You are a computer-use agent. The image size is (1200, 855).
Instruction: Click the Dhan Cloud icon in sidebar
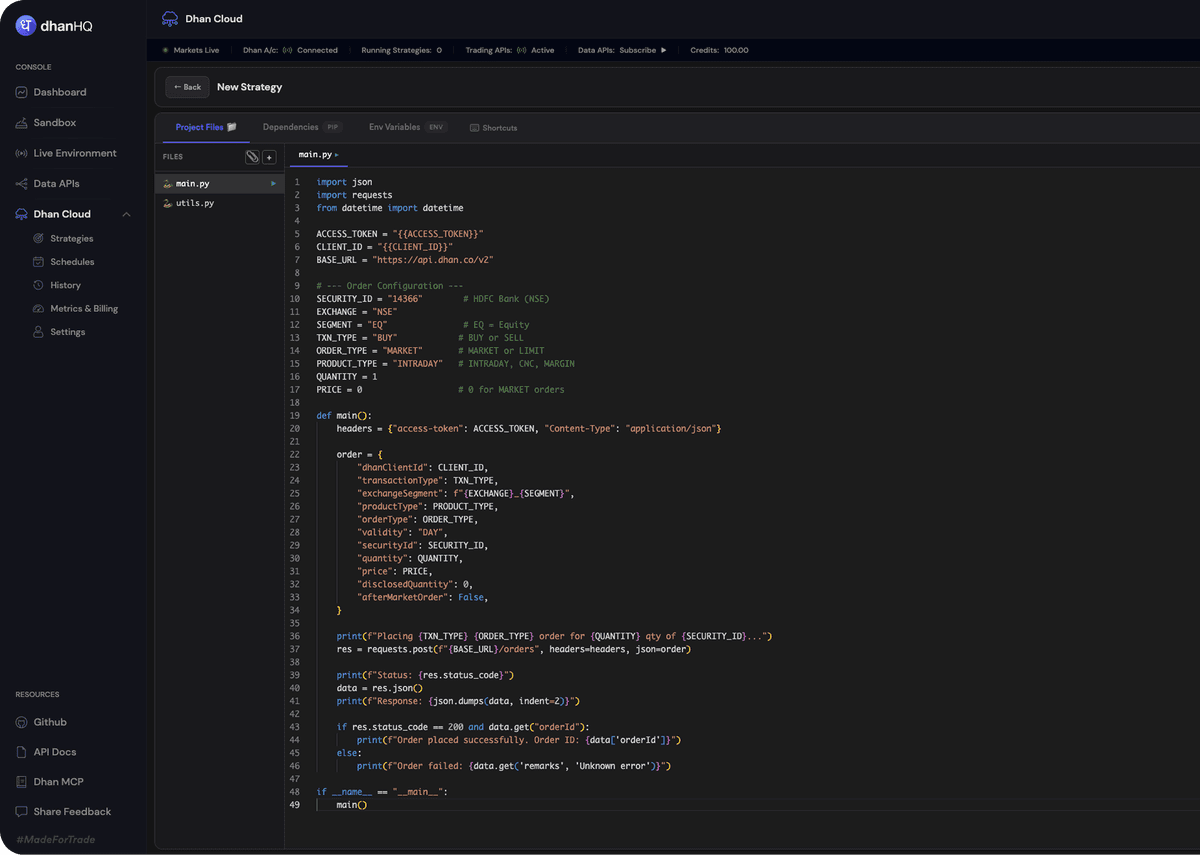click(x=22, y=214)
